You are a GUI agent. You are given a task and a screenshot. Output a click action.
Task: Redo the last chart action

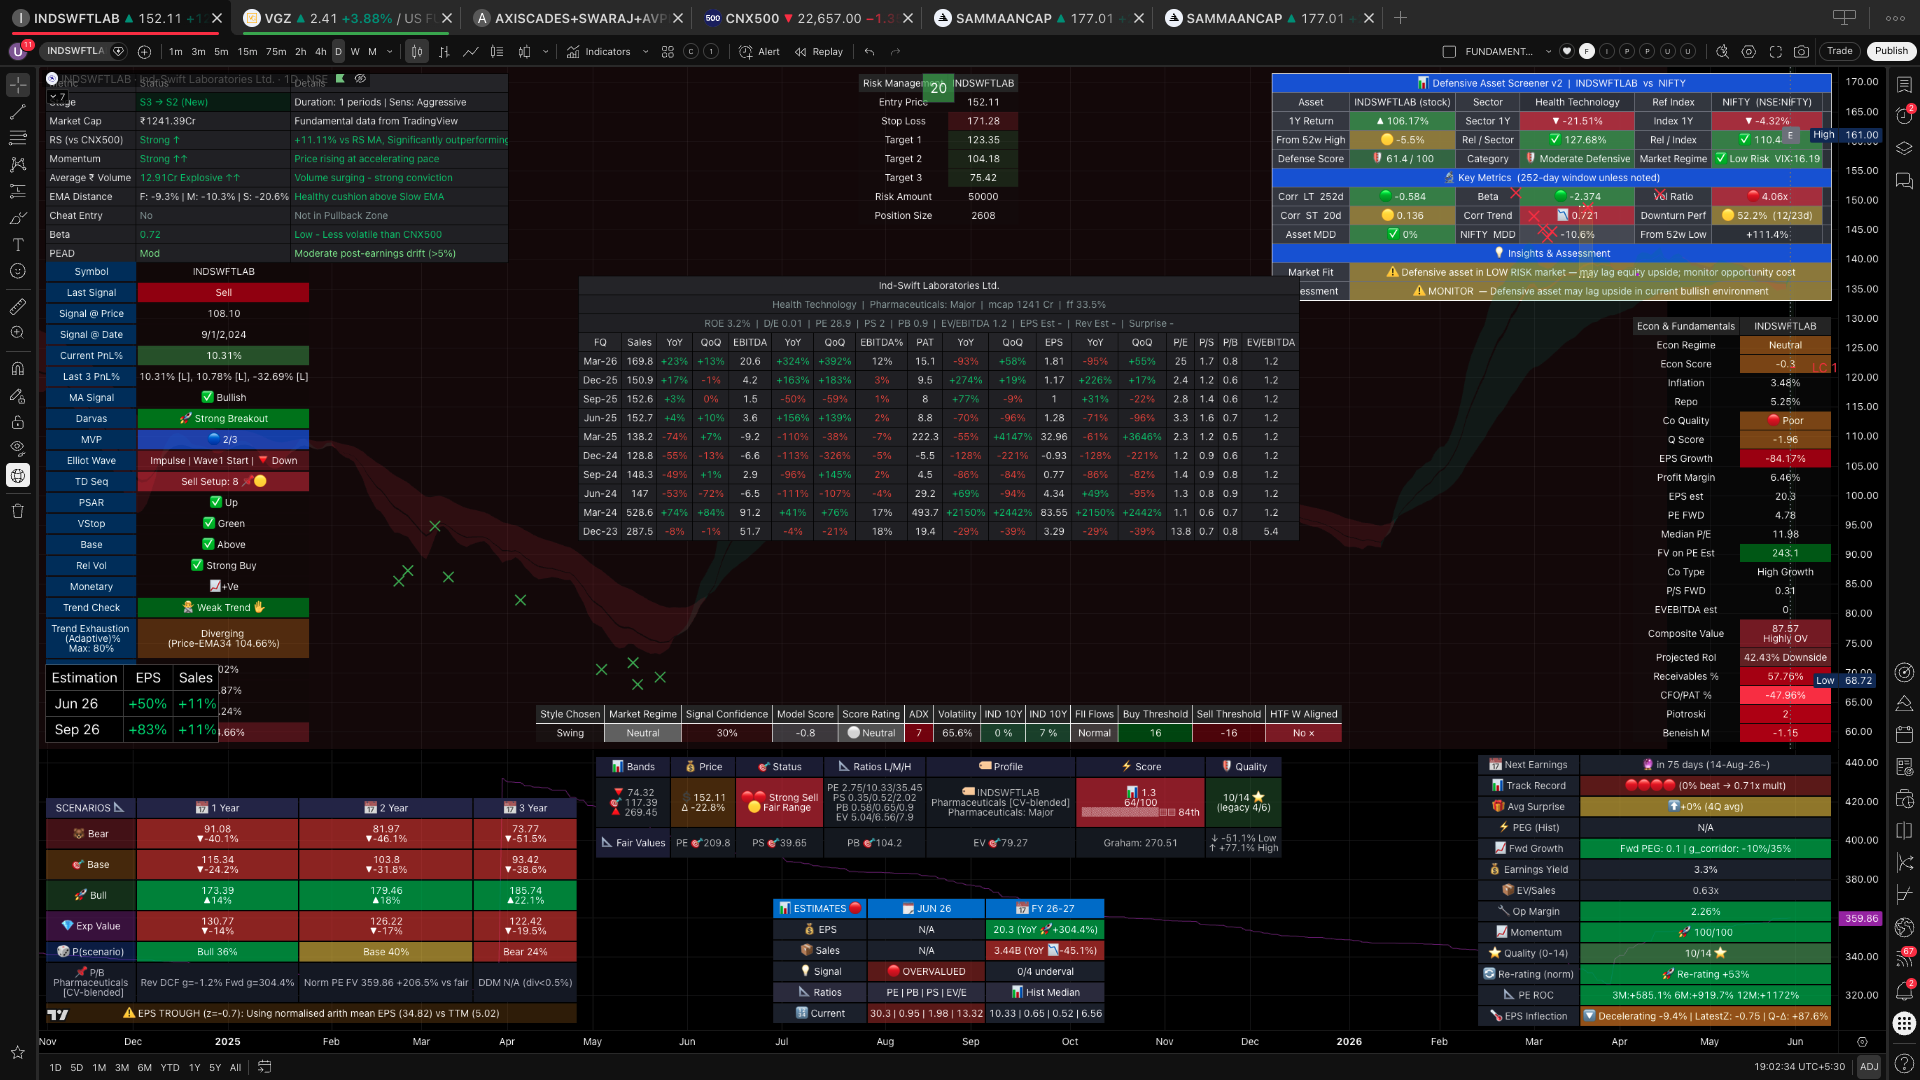pyautogui.click(x=895, y=51)
